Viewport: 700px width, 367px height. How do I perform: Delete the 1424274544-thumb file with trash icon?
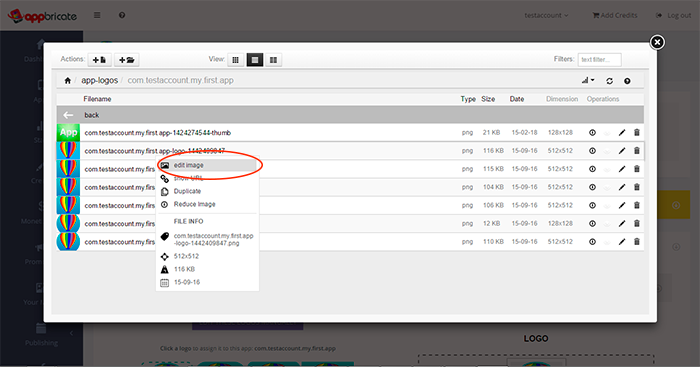tap(637, 133)
